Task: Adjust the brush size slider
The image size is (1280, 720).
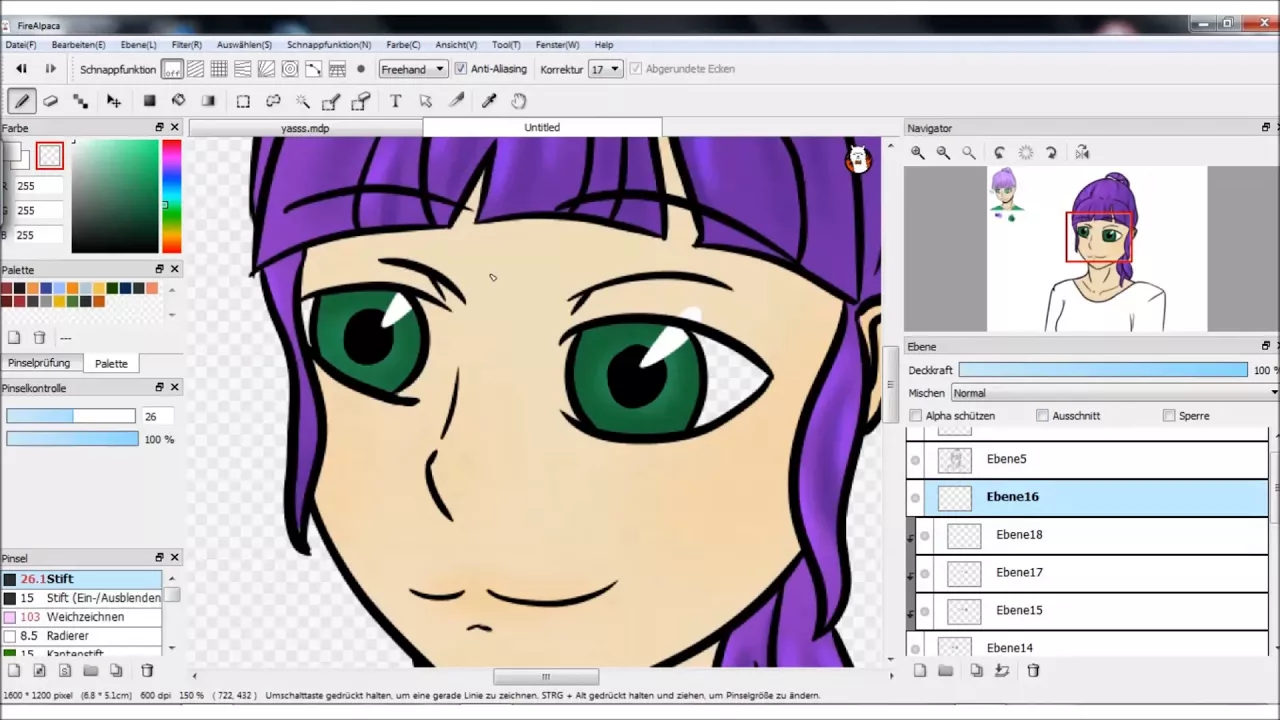Action: point(70,416)
